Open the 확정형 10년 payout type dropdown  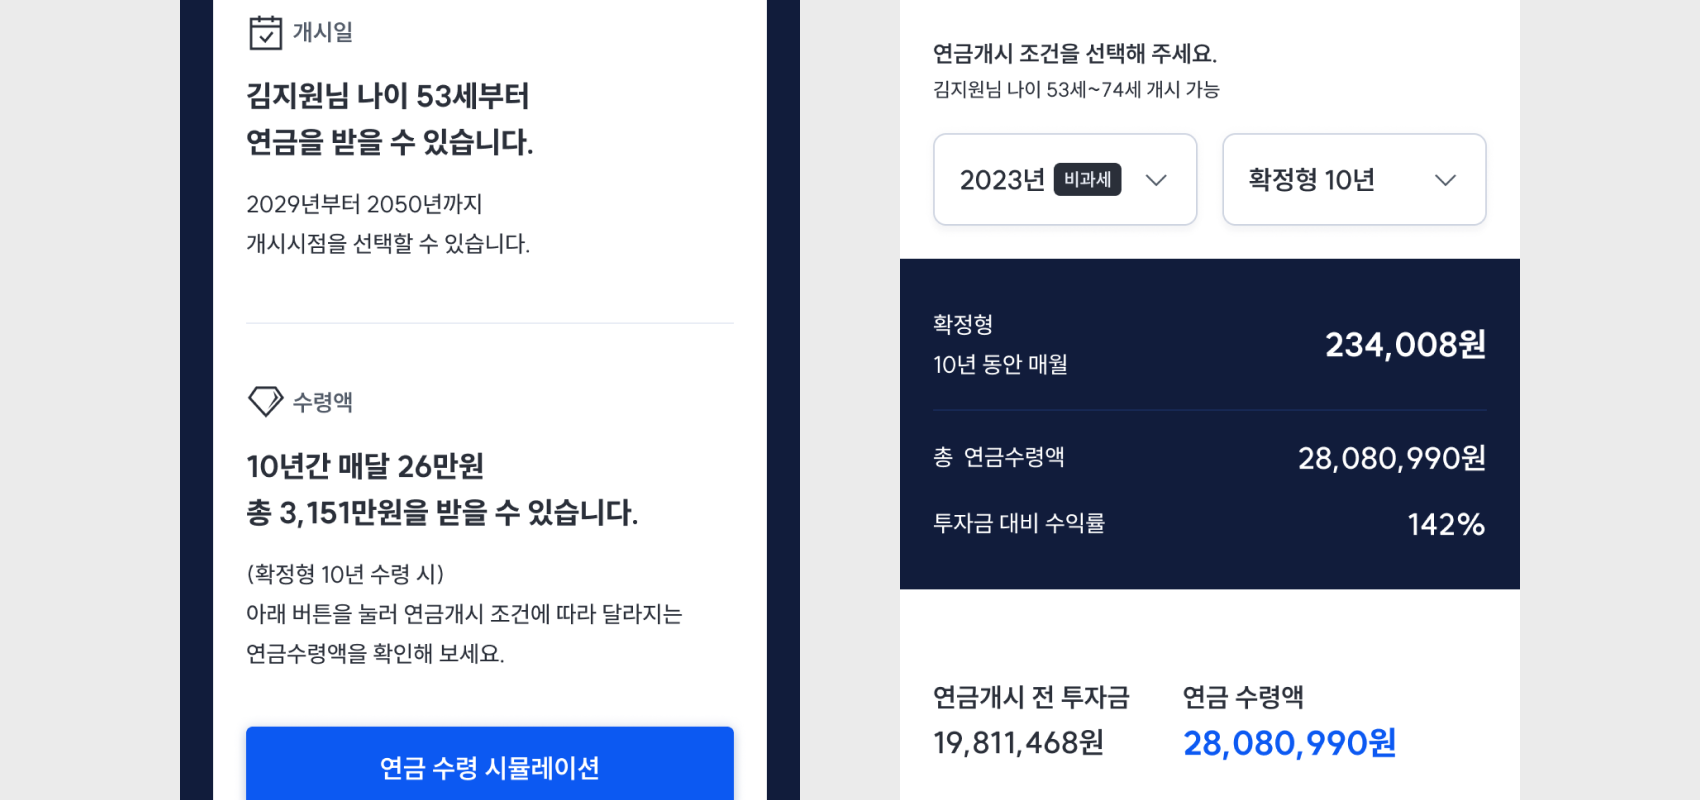(x=1354, y=180)
